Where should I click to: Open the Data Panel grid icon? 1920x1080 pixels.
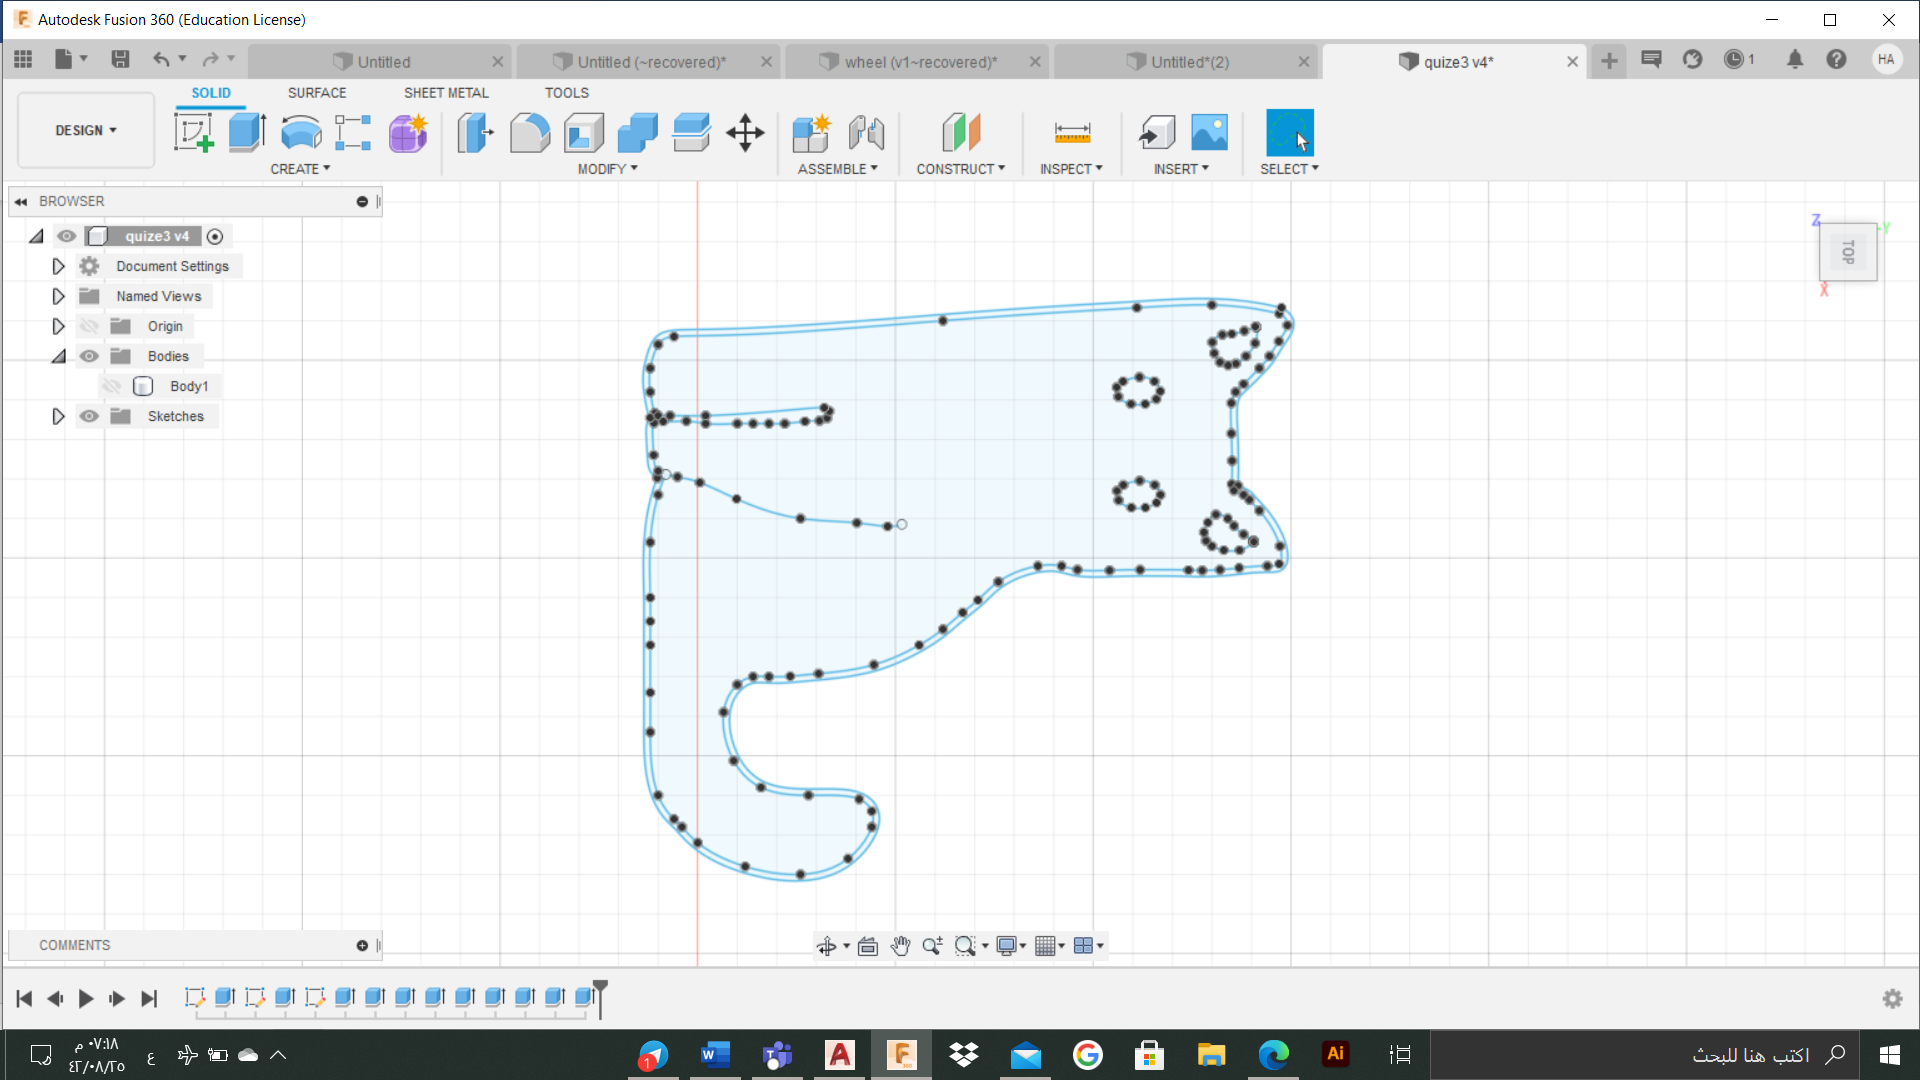coord(23,60)
